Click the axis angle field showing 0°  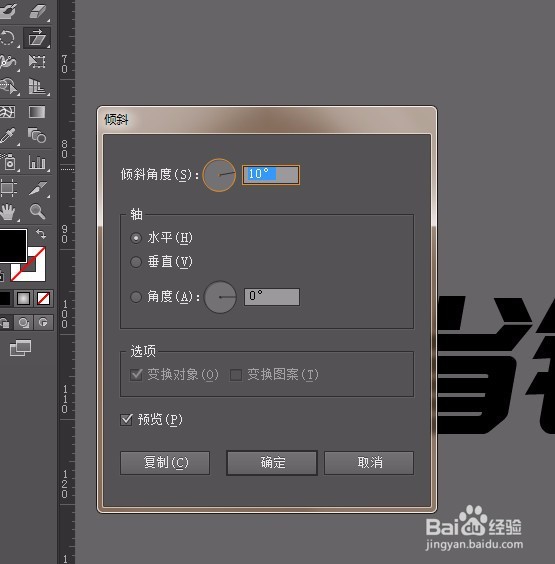tap(272, 297)
